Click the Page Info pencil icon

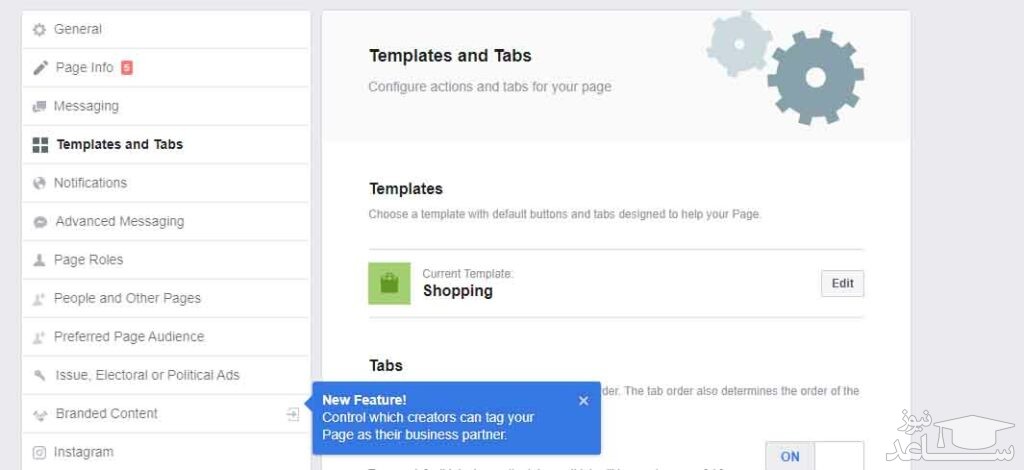click(x=40, y=68)
